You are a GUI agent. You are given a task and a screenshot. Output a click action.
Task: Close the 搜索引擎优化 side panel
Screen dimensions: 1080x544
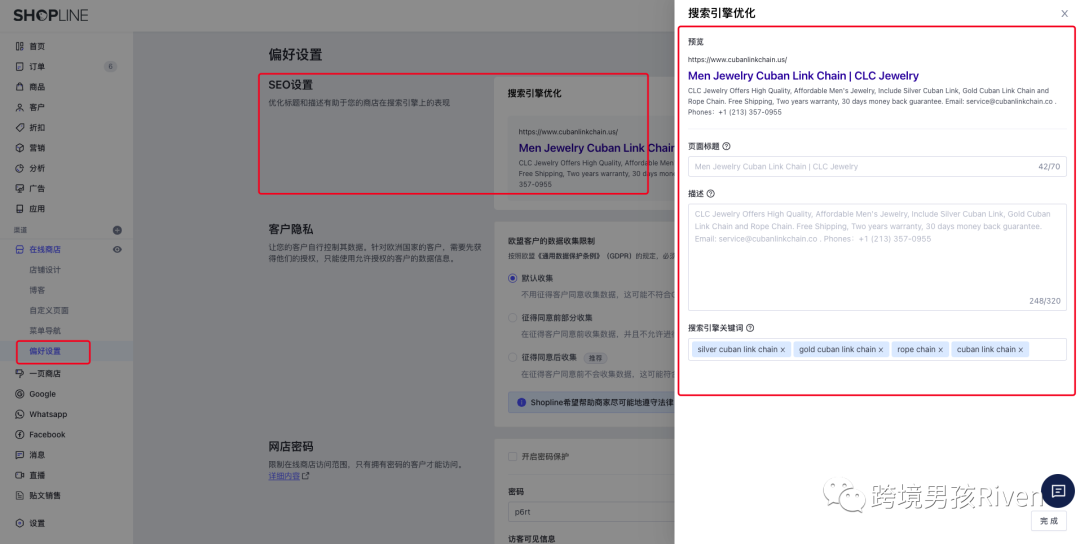click(x=1065, y=14)
